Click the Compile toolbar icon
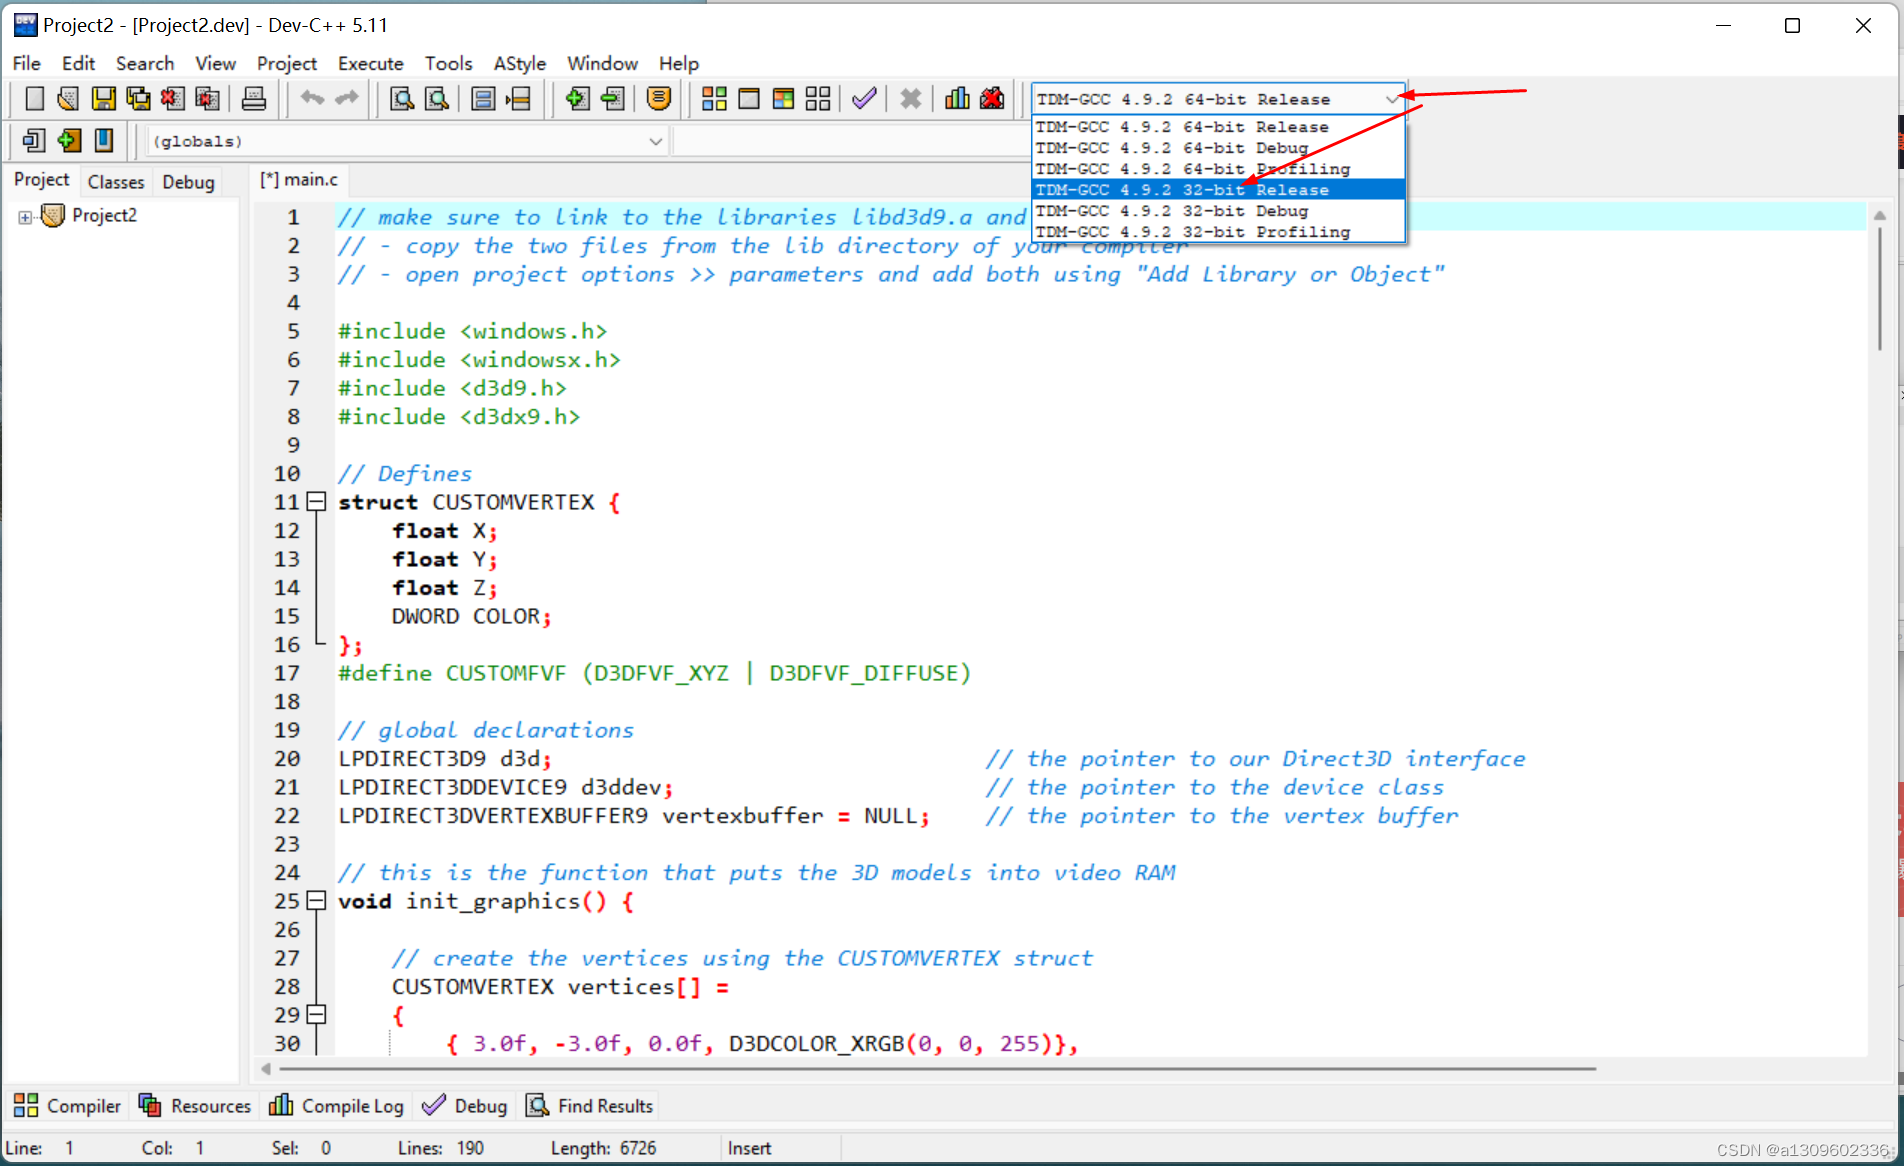 click(714, 98)
